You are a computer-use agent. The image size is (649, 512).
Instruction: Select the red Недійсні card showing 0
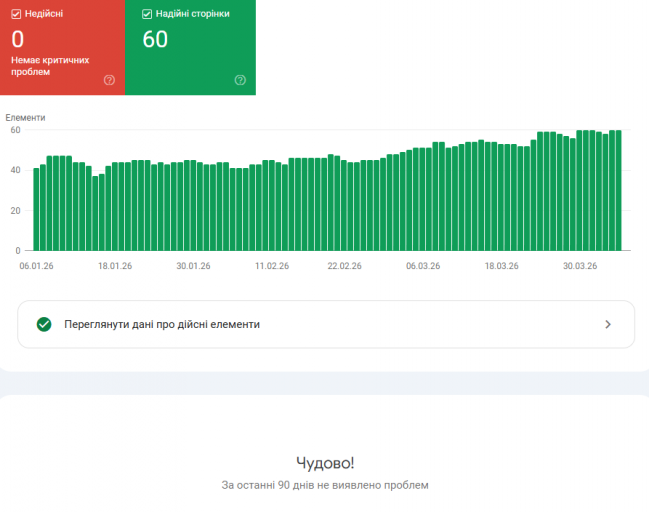click(62, 47)
